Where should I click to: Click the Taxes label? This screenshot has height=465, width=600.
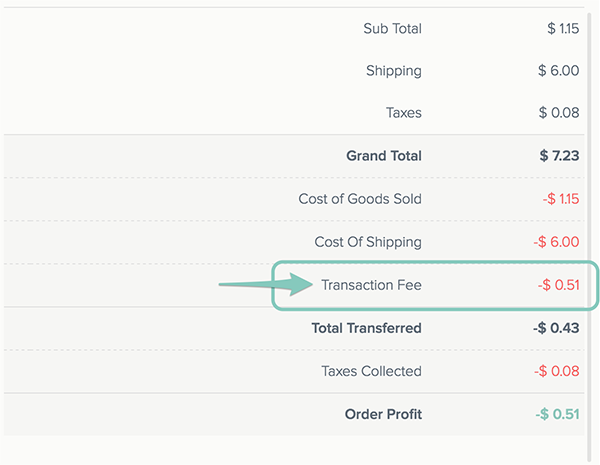click(x=404, y=113)
